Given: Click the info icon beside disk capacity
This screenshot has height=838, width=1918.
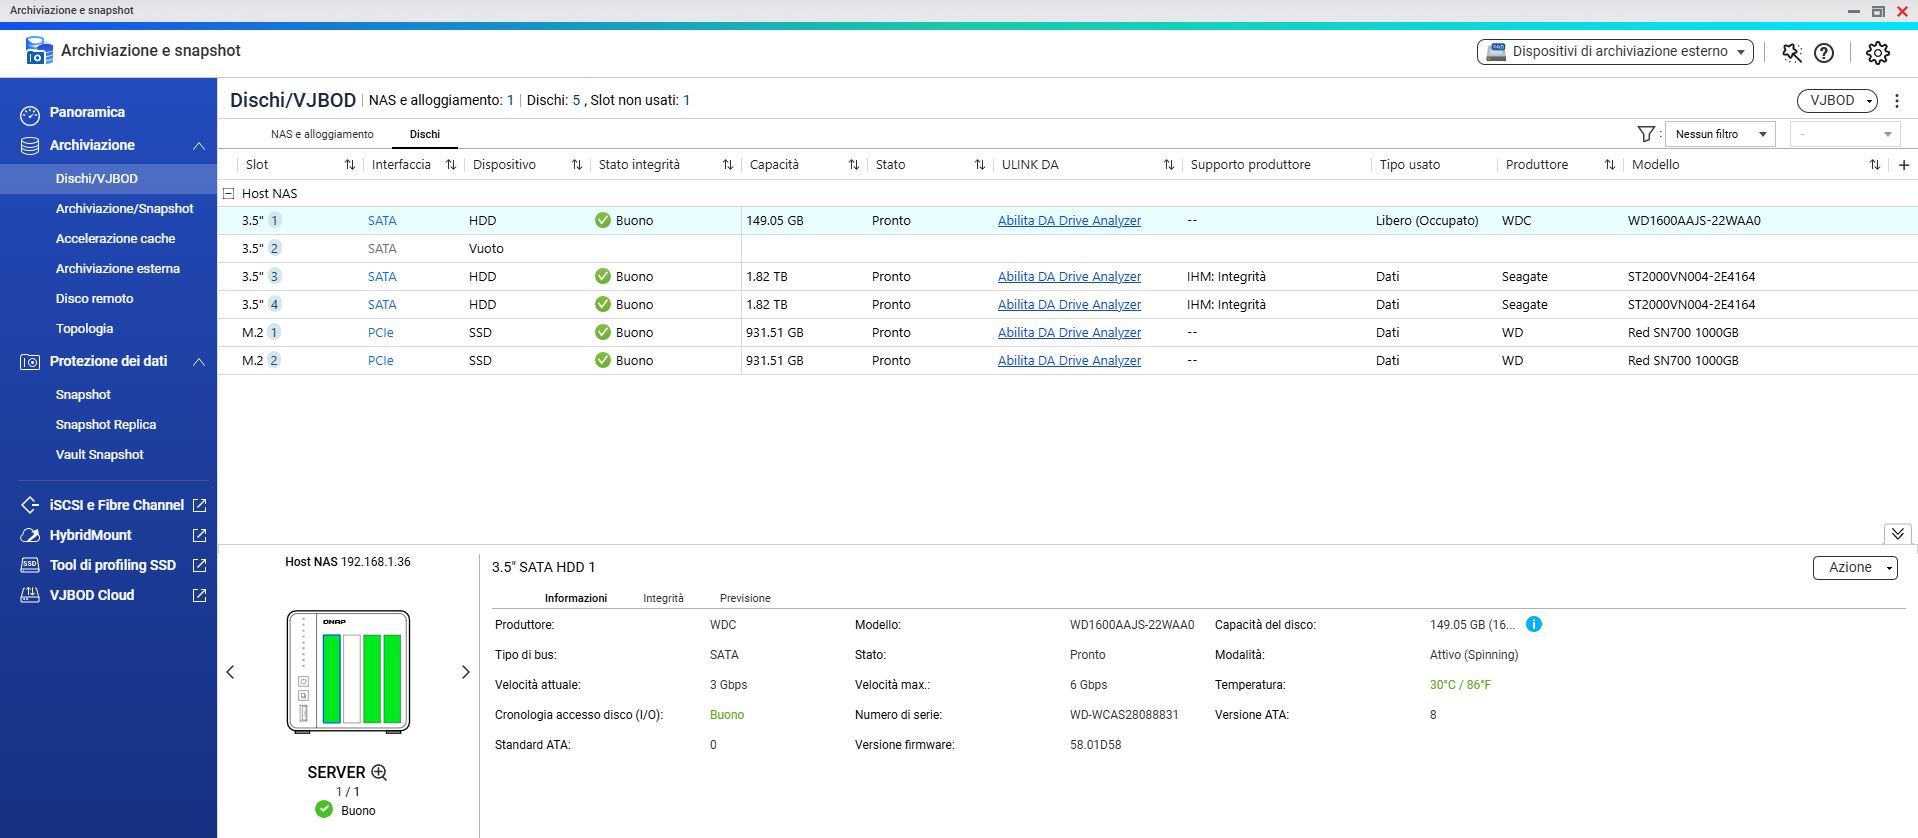Looking at the screenshot, I should pos(1533,624).
